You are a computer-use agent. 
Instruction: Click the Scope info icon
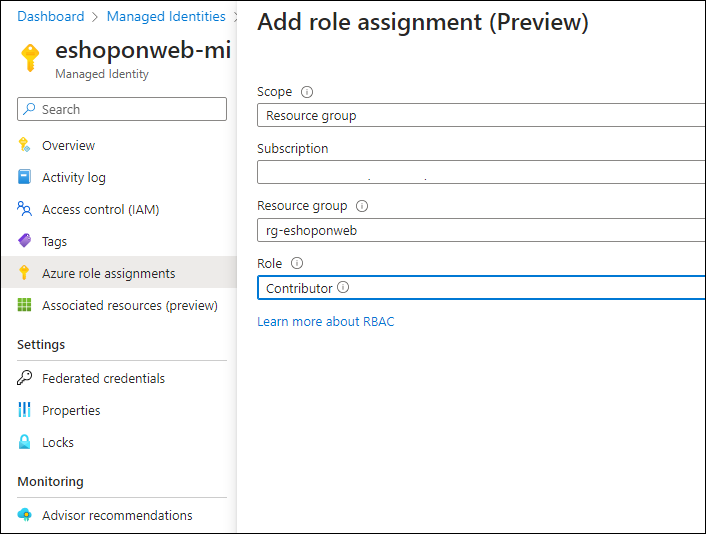point(307,92)
